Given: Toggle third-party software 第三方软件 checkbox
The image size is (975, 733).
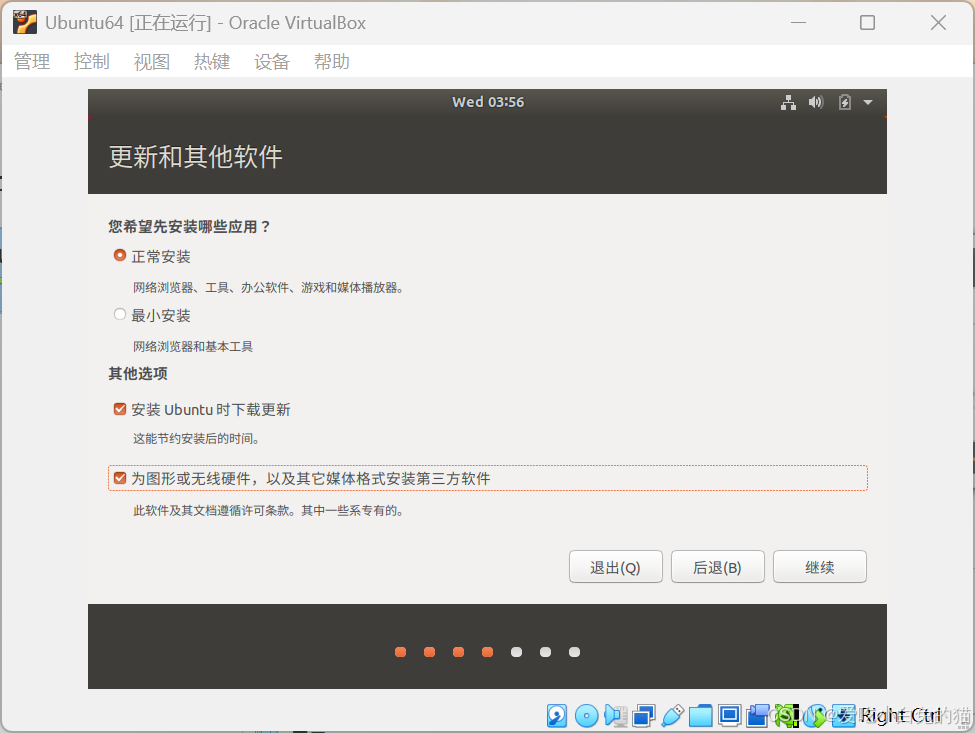Looking at the screenshot, I should coord(120,478).
